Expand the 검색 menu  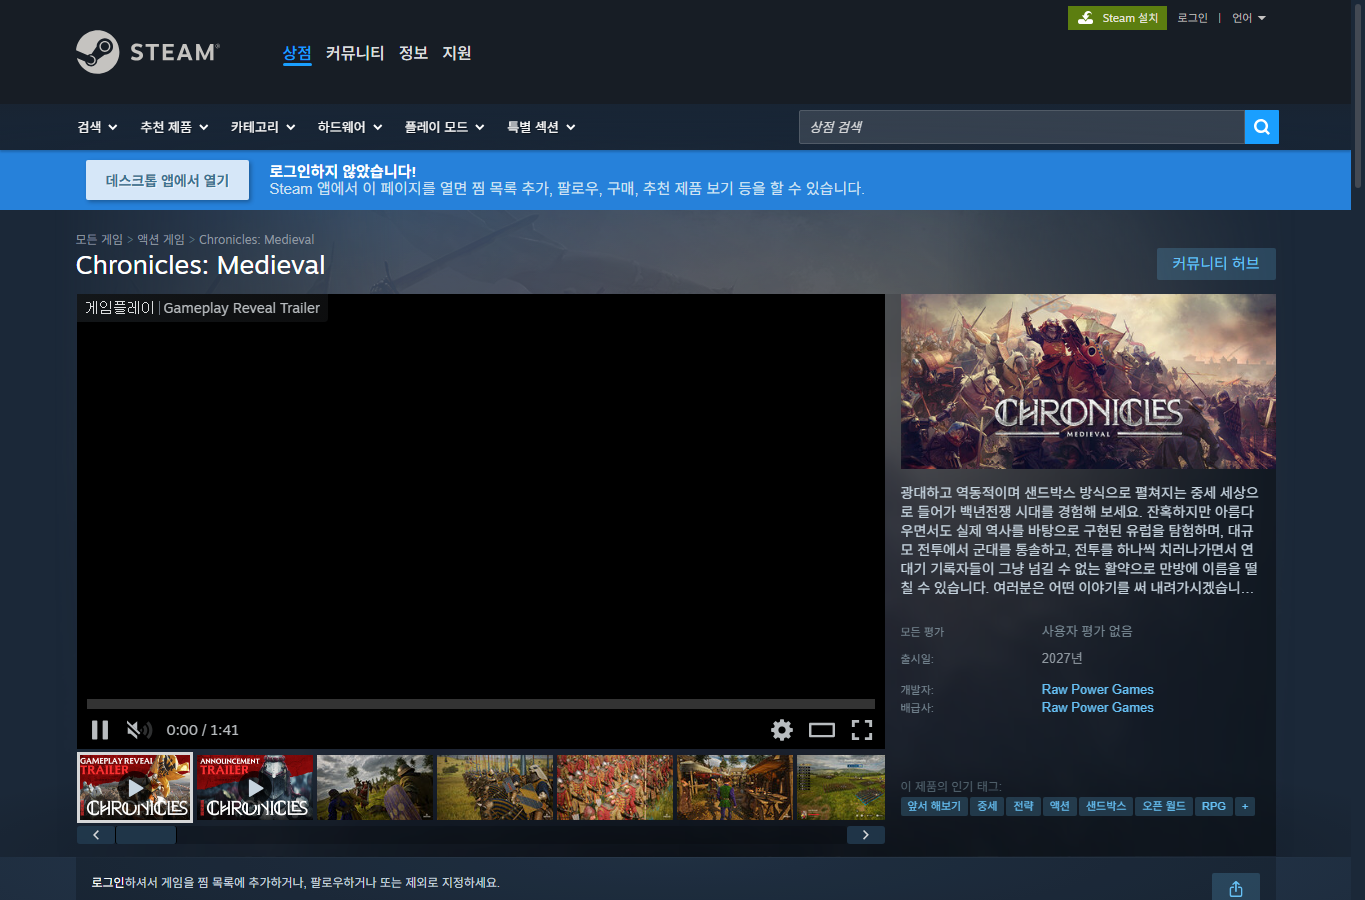[98, 127]
